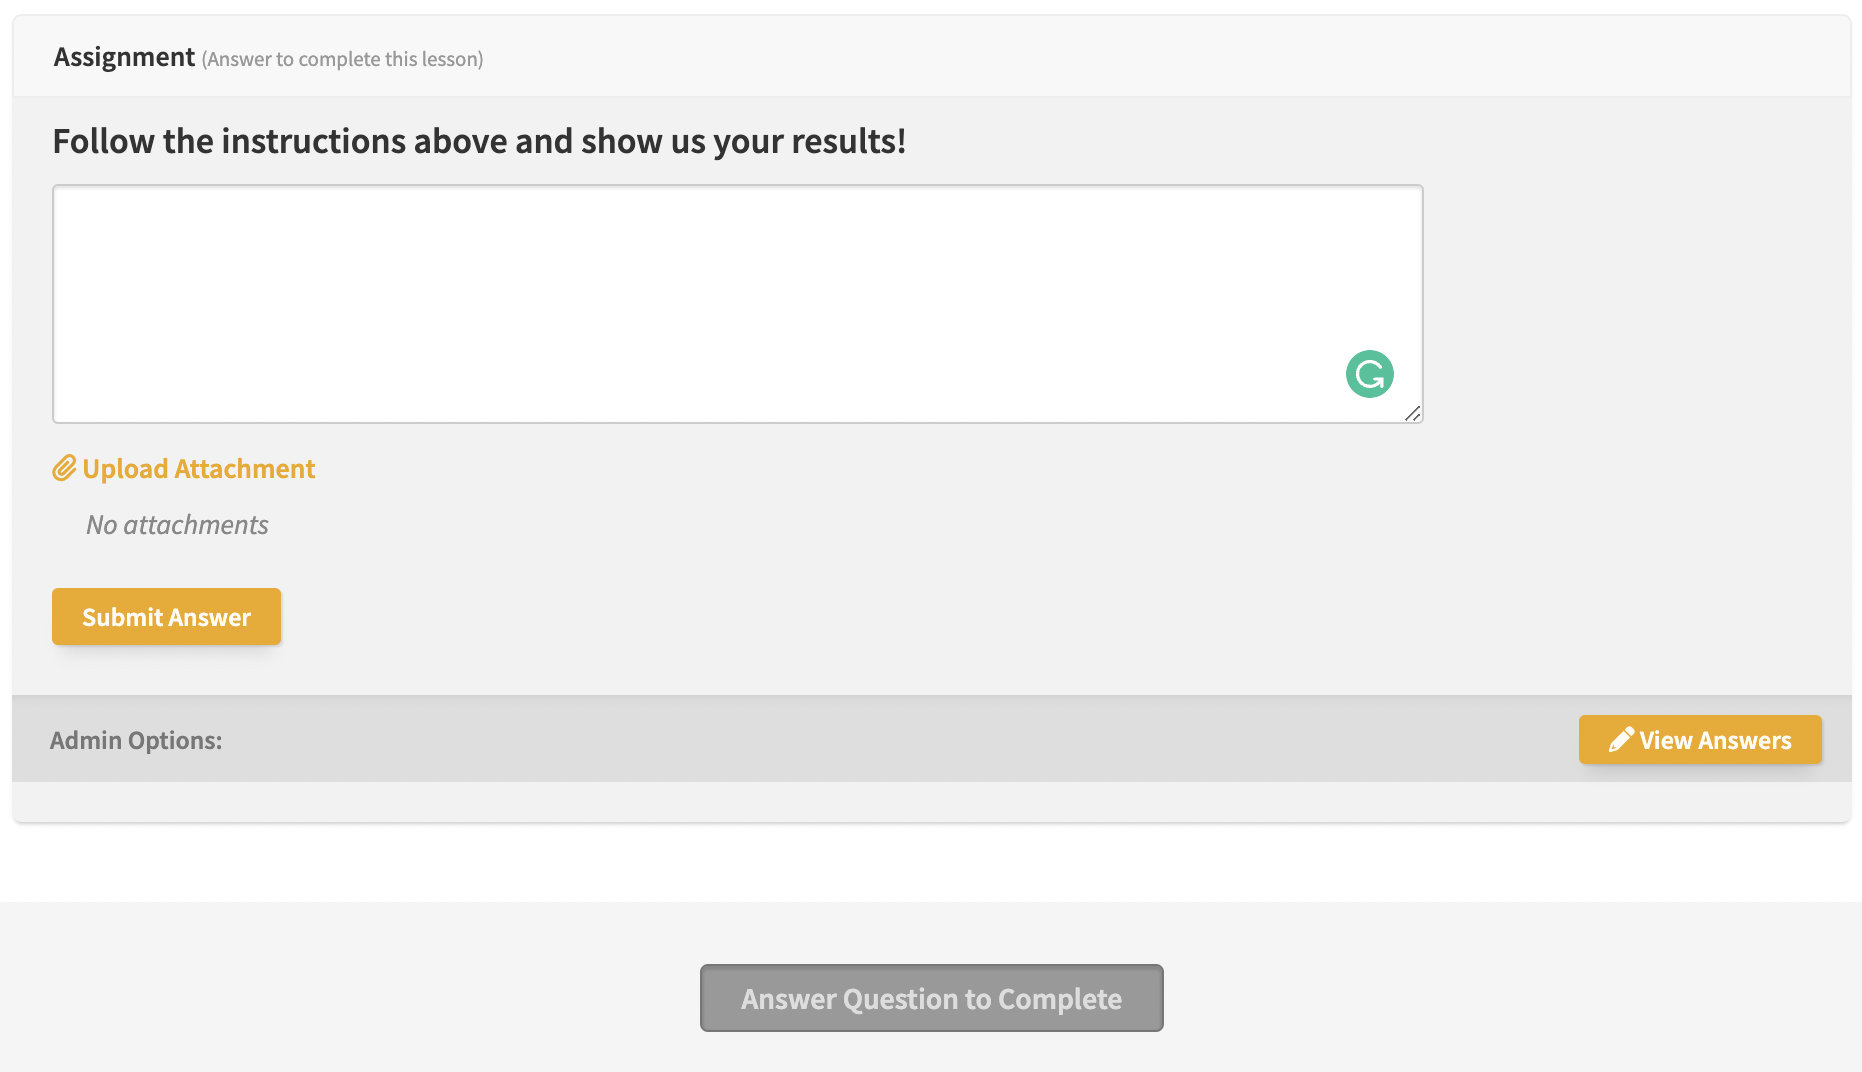Click the "No attachments" status text
The image size is (1862, 1072).
[177, 524]
